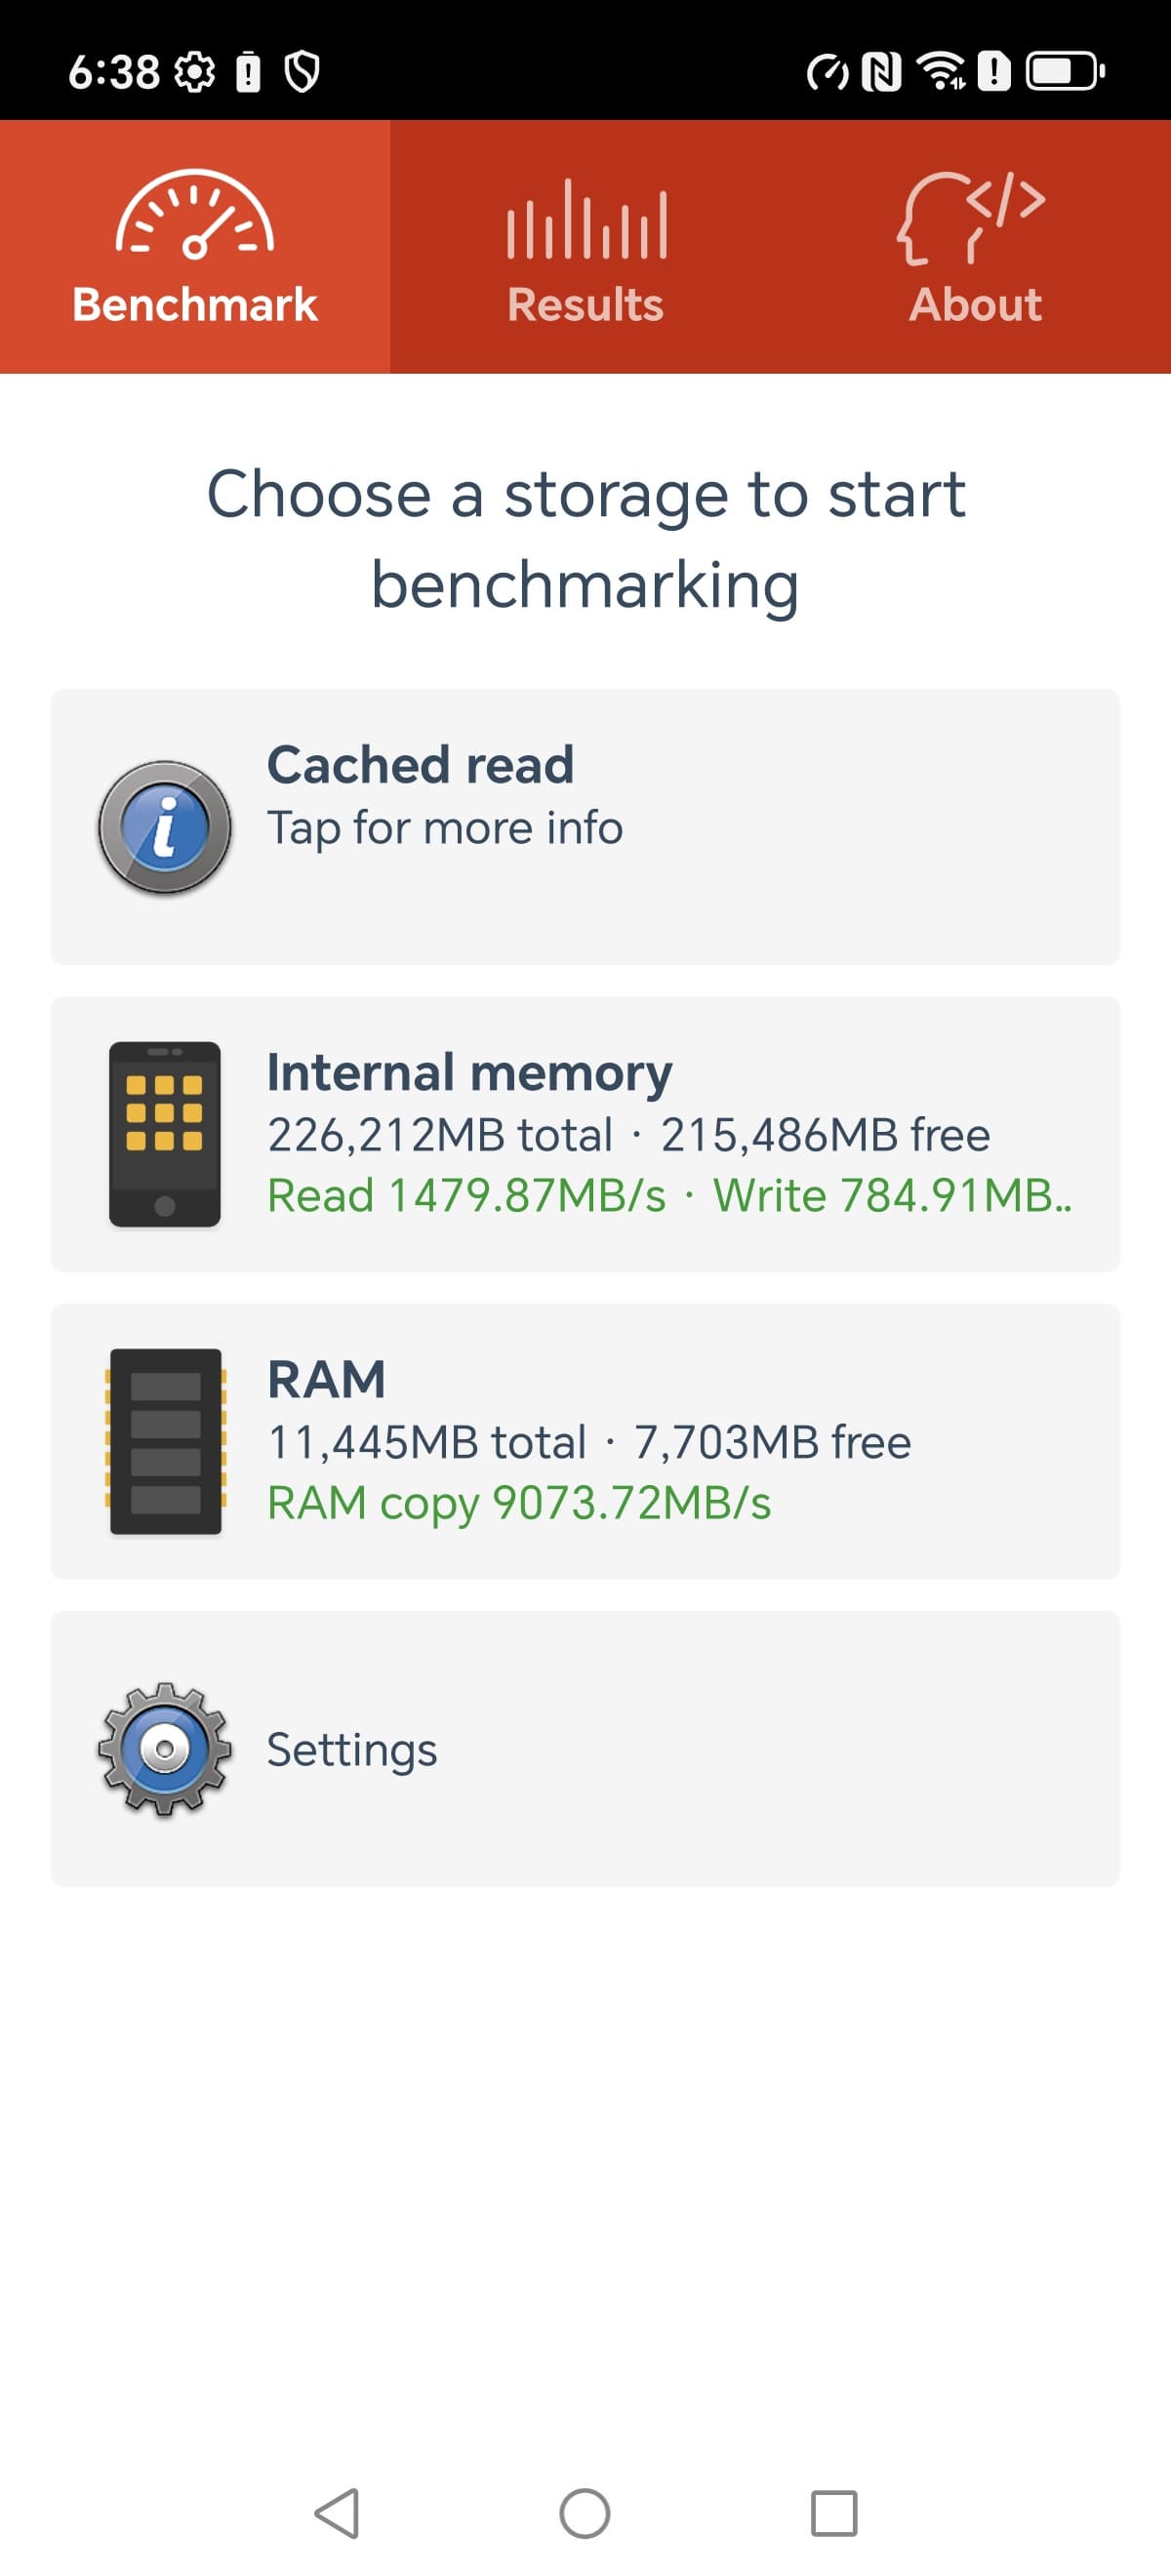This screenshot has width=1171, height=2576.
Task: Start RAM benchmark via RAM title
Action: (x=326, y=1380)
